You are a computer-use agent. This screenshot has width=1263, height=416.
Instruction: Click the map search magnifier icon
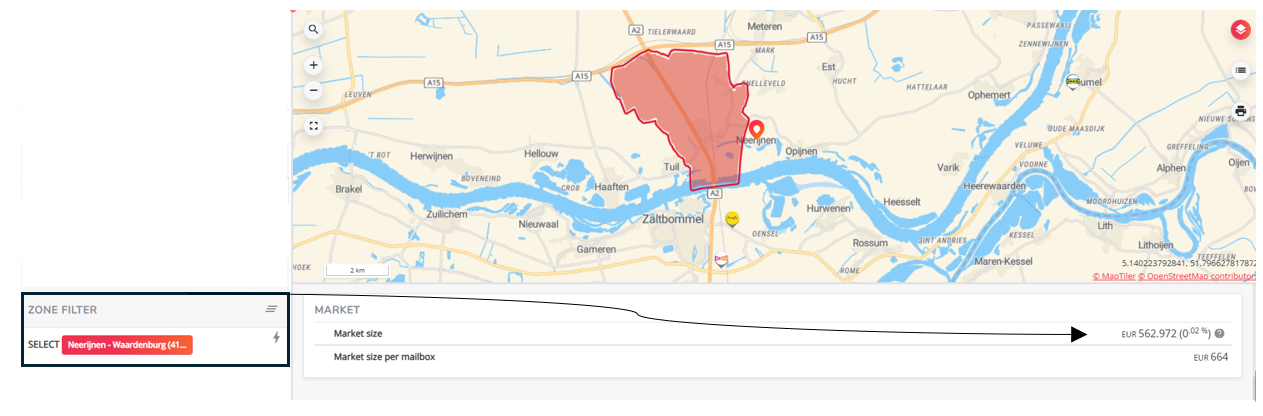coord(313,30)
